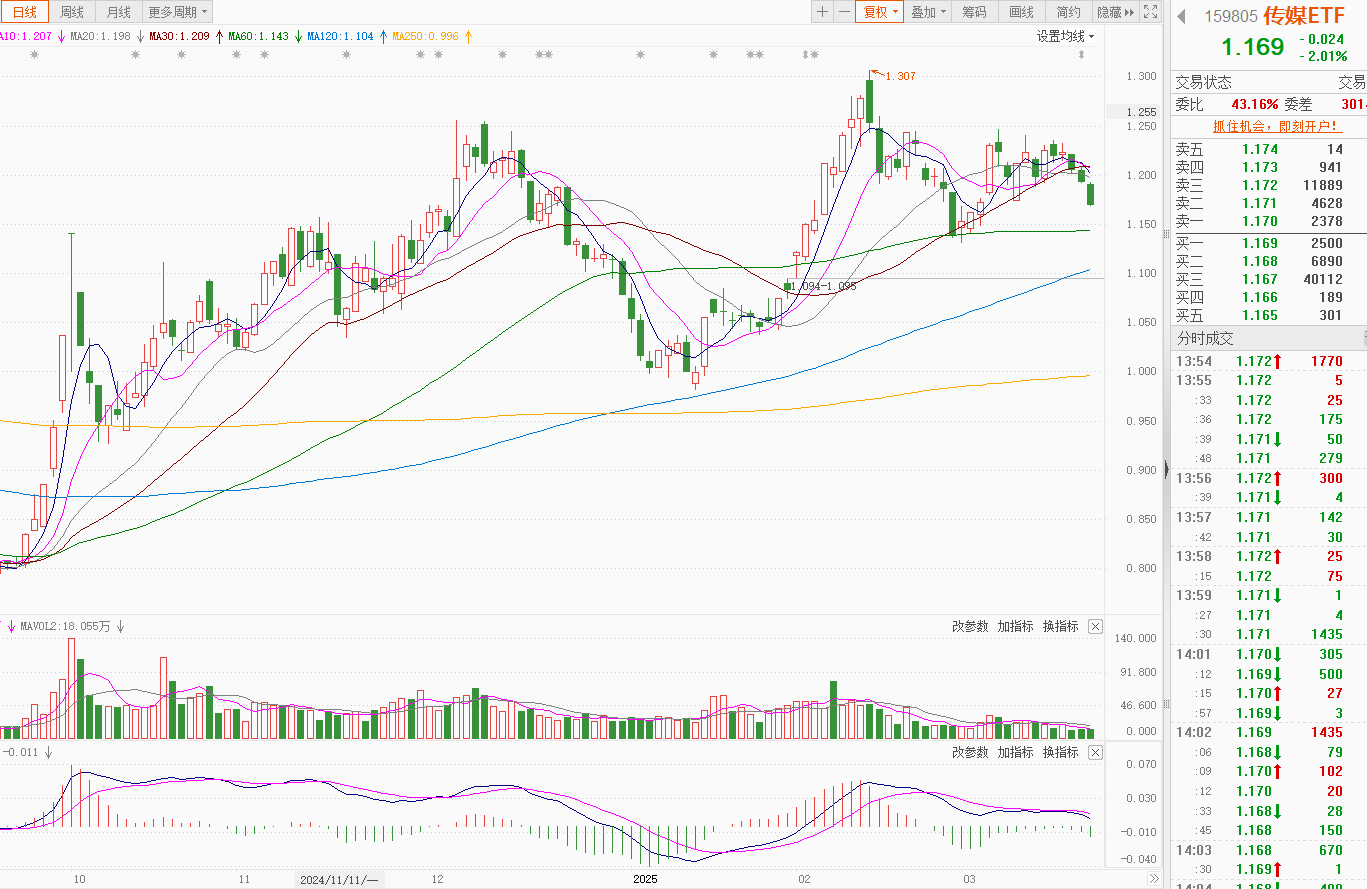
Task: Click 交易状态 label
Action: pos(1203,82)
